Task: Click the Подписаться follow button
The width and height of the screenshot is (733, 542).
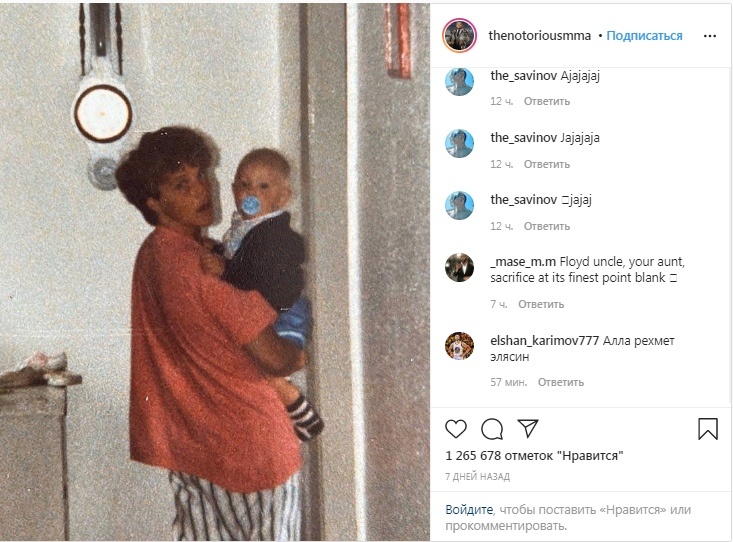Action: [x=644, y=36]
